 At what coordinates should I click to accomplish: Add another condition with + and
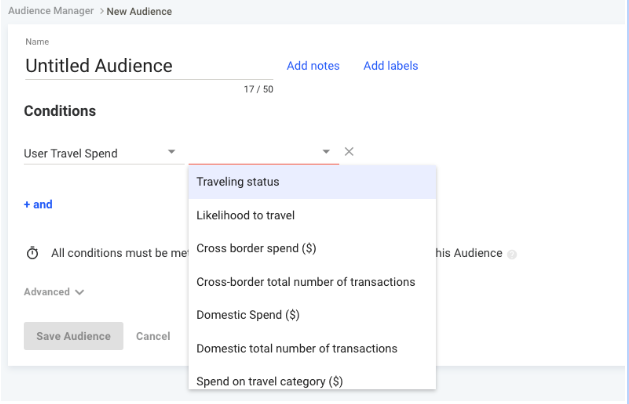click(x=38, y=205)
